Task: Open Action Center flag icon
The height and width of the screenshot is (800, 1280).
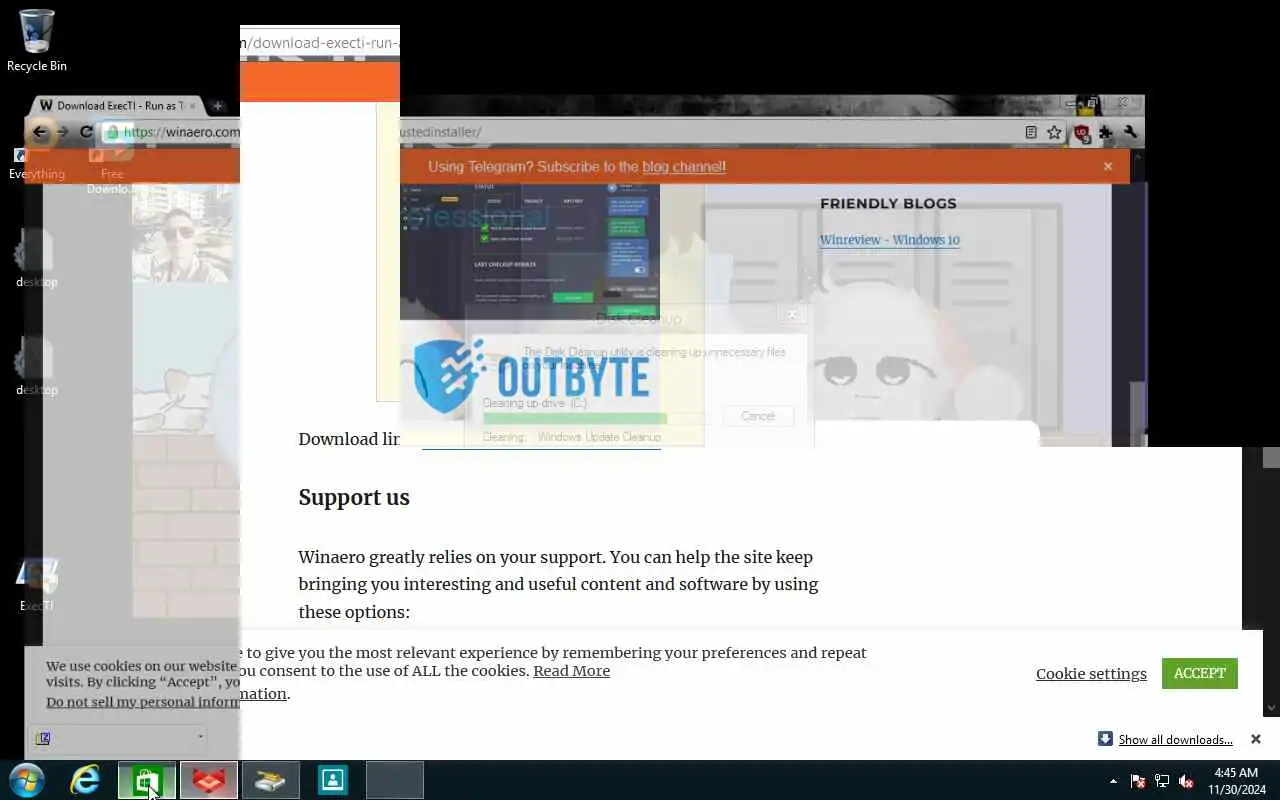Action: click(x=1138, y=781)
